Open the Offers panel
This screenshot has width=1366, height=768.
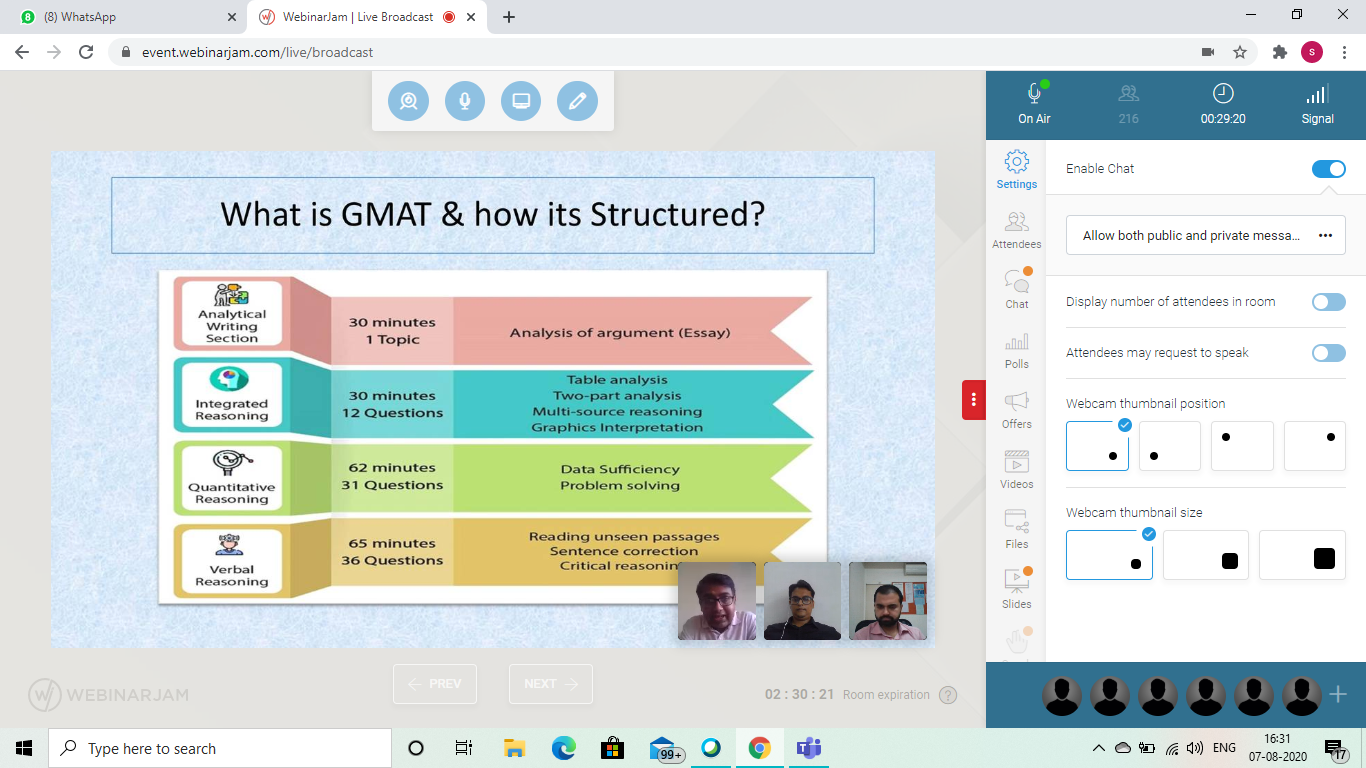[x=1016, y=410]
